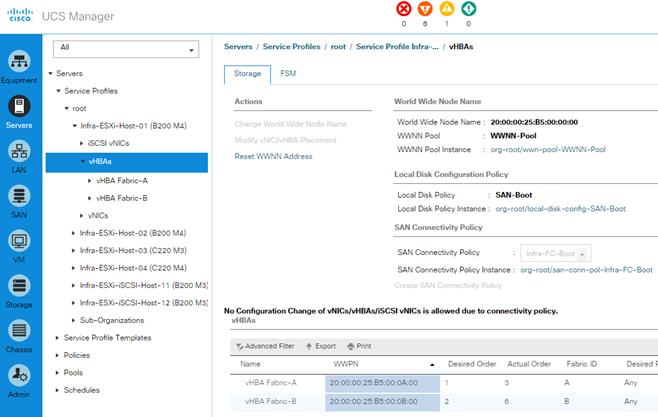Click World Wide Node Name value
The height and width of the screenshot is (417, 658).
click(x=534, y=122)
